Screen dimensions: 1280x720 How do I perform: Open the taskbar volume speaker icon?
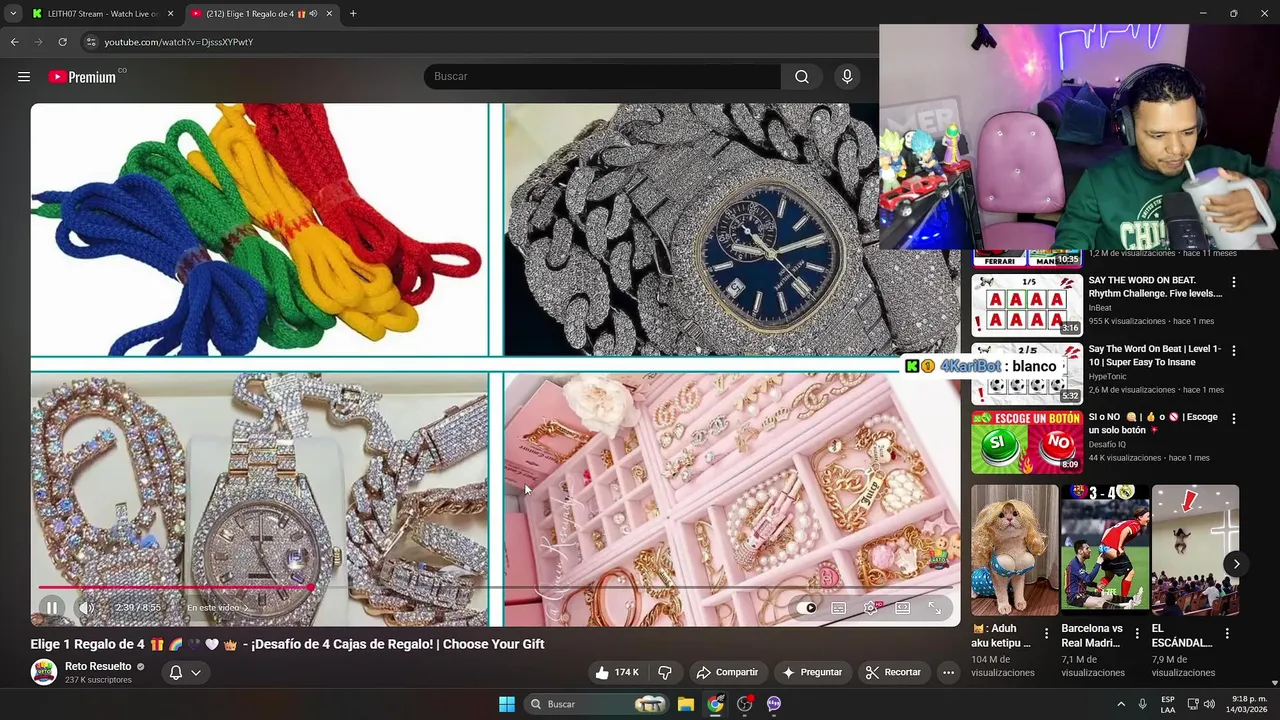[1210, 704]
